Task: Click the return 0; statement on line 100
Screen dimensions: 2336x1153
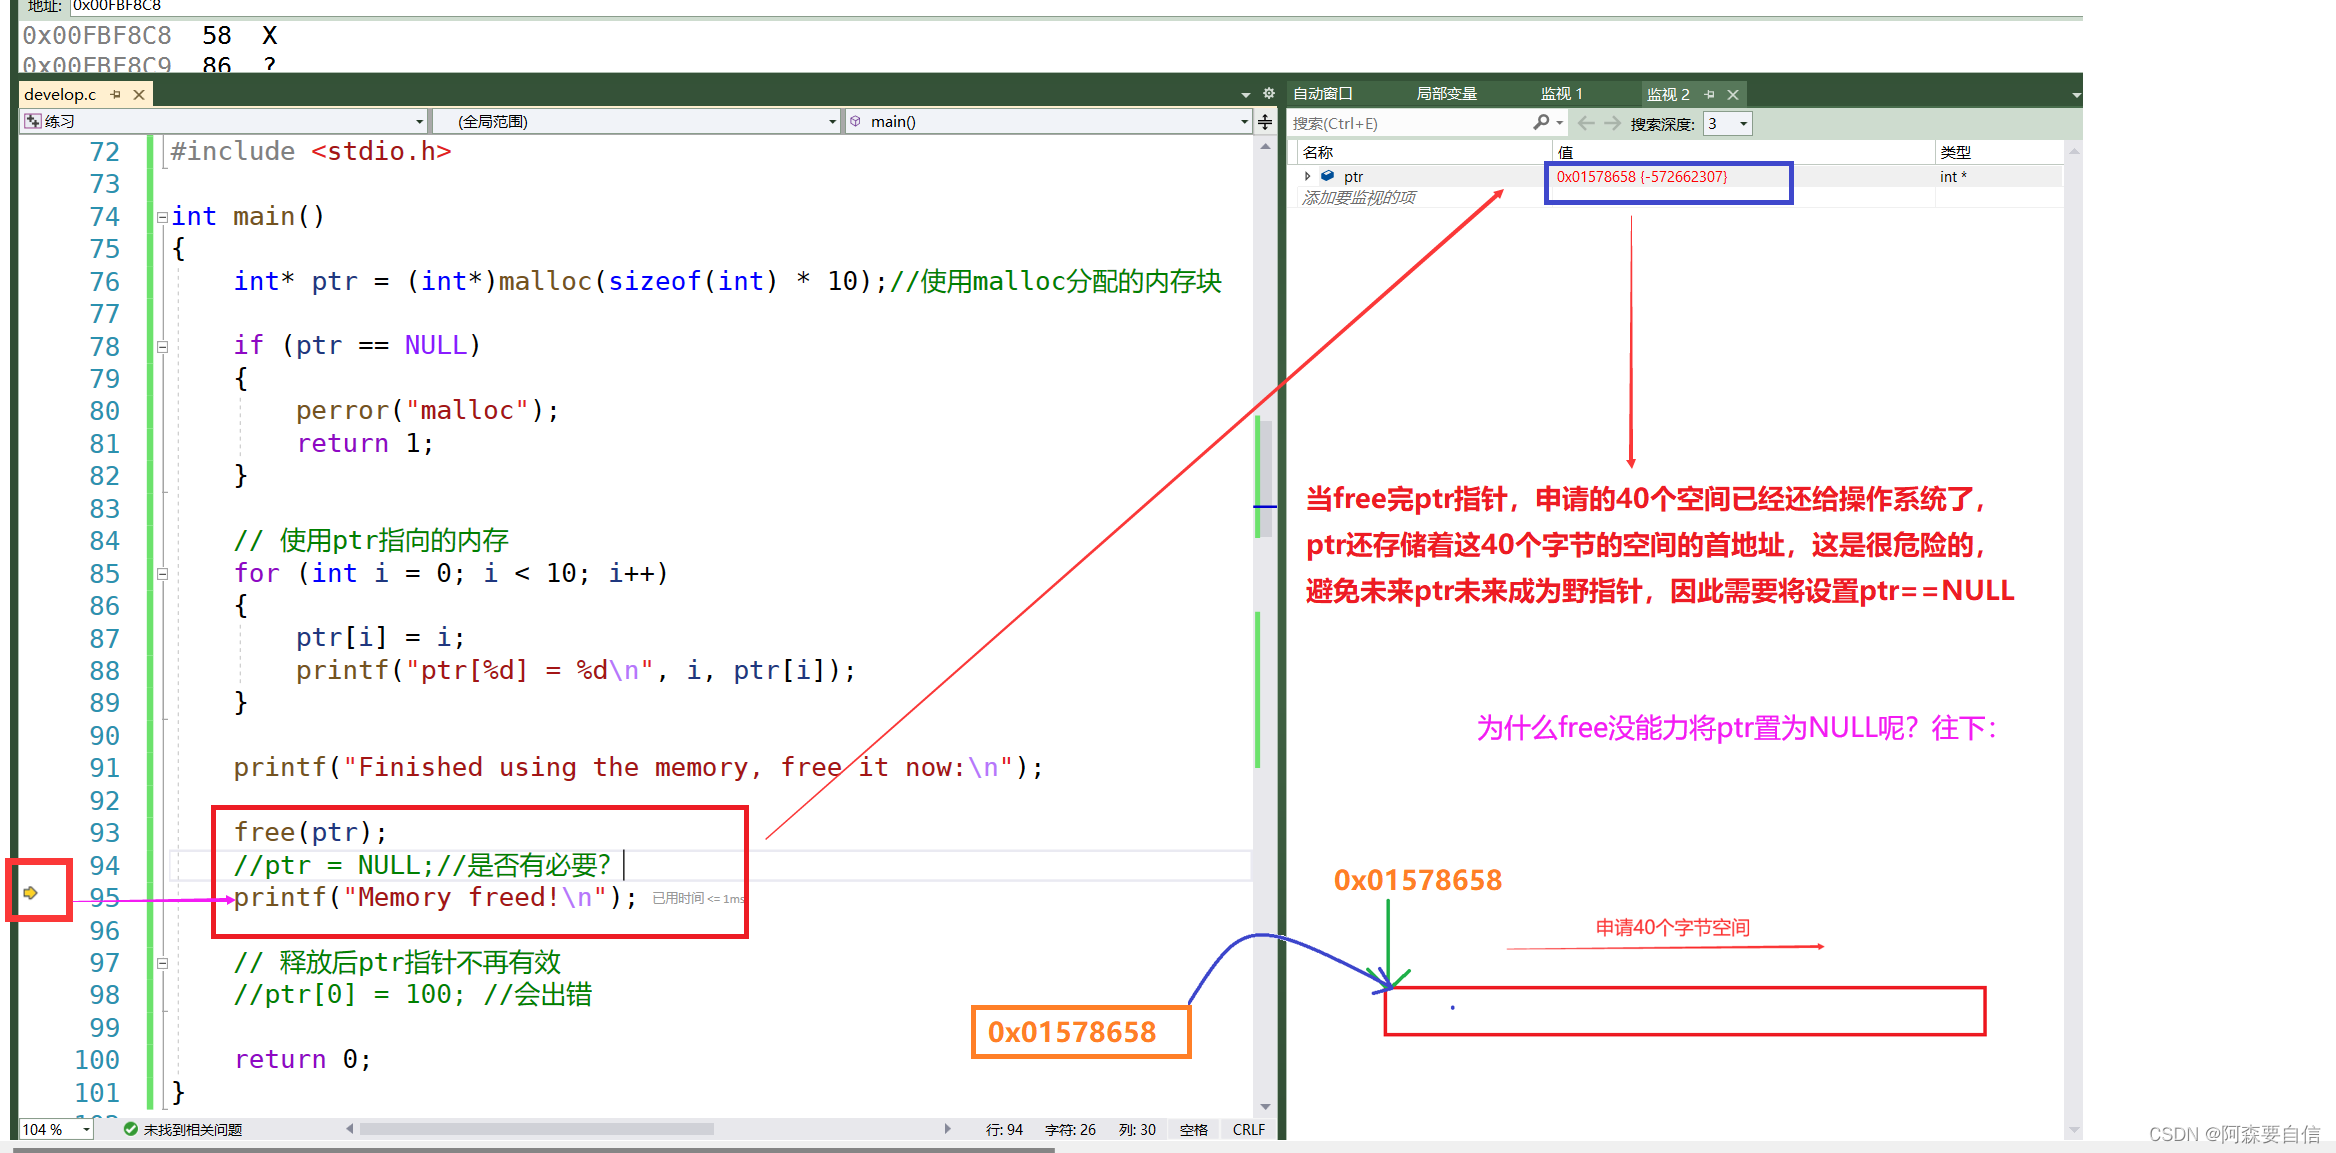Action: (x=302, y=1060)
